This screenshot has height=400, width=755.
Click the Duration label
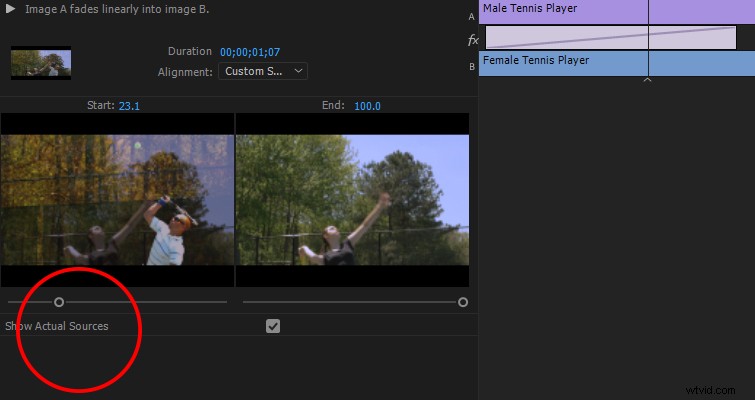(x=190, y=51)
